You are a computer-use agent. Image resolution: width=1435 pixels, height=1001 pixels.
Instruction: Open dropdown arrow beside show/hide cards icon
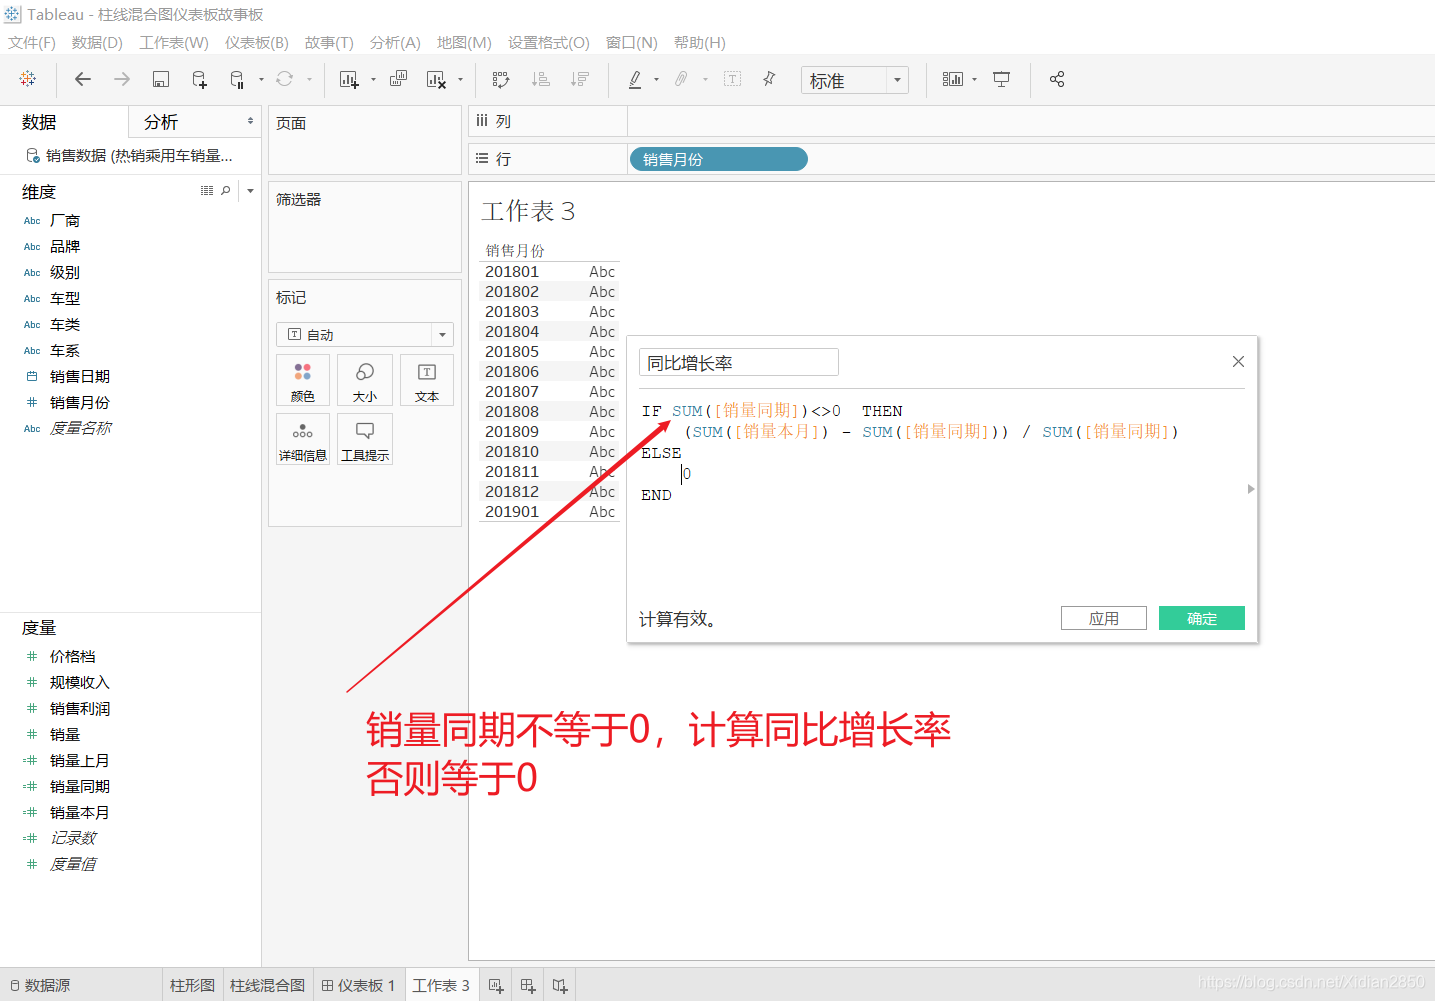(974, 79)
